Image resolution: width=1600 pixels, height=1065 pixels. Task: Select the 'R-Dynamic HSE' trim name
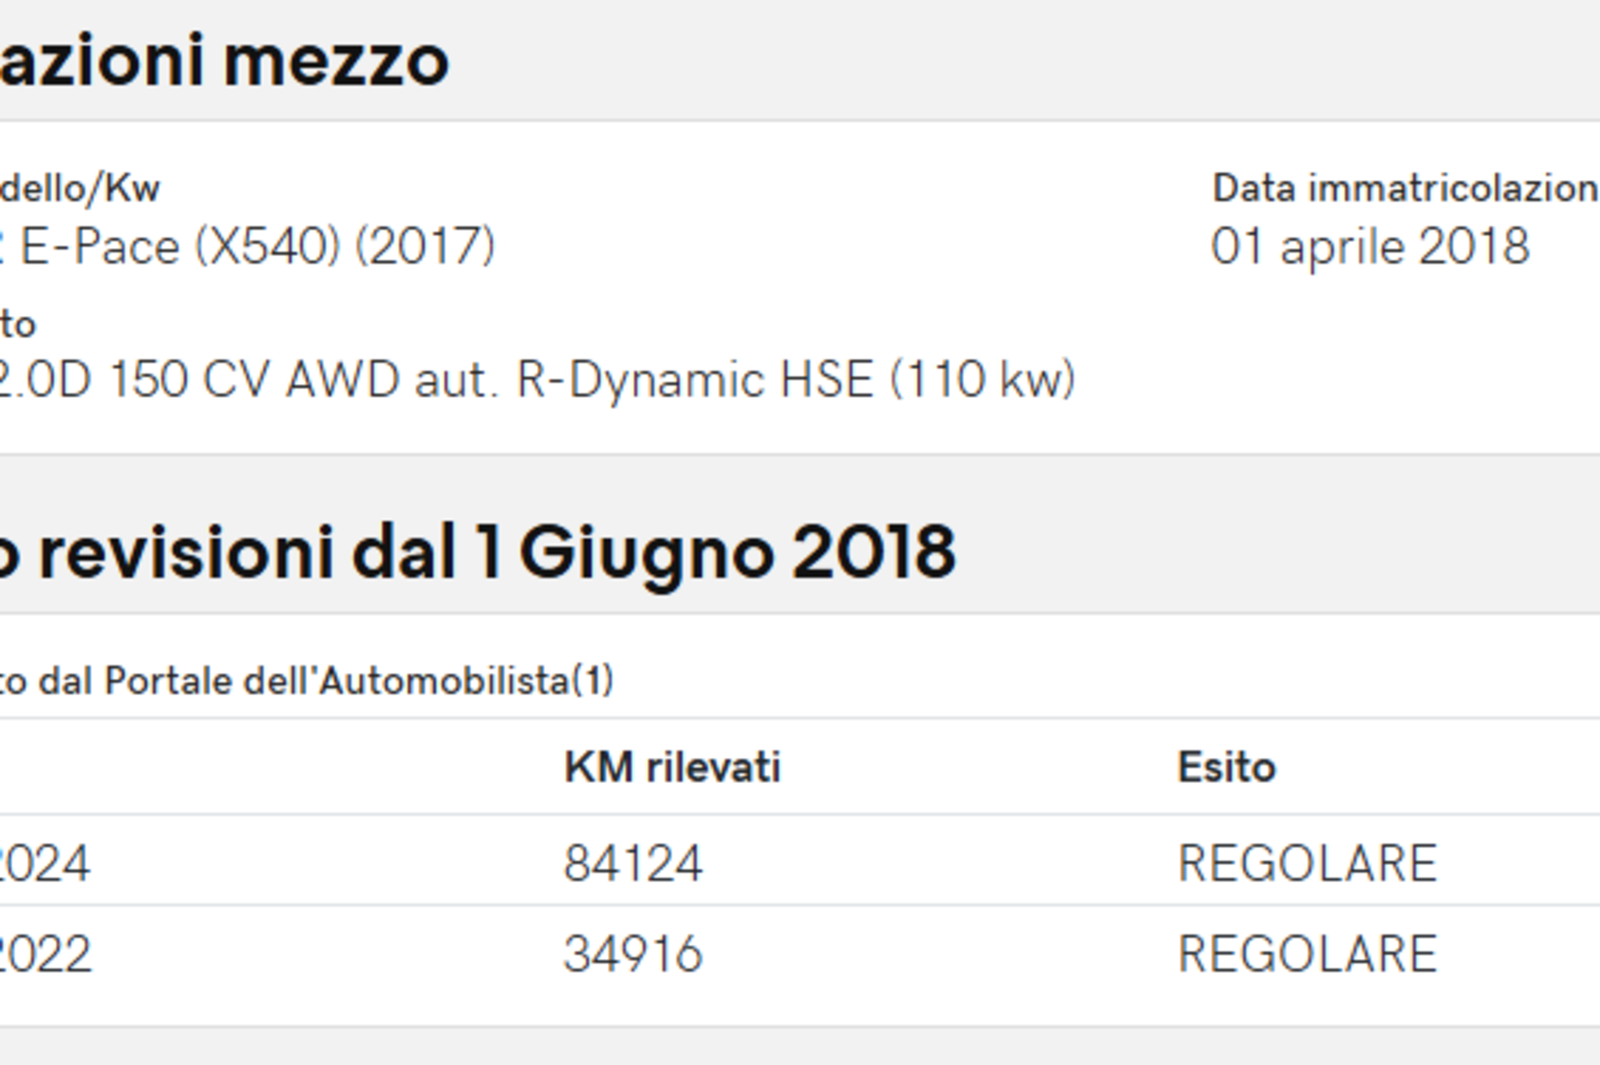click(695, 380)
